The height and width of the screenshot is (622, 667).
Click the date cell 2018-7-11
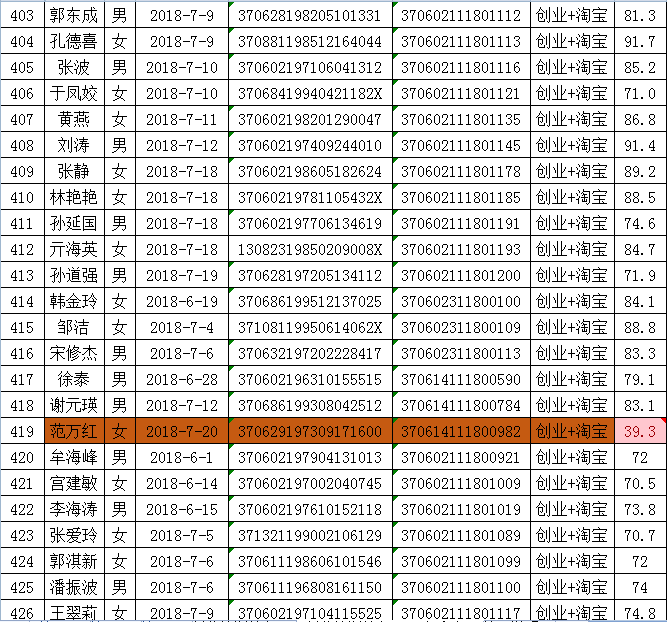point(182,120)
